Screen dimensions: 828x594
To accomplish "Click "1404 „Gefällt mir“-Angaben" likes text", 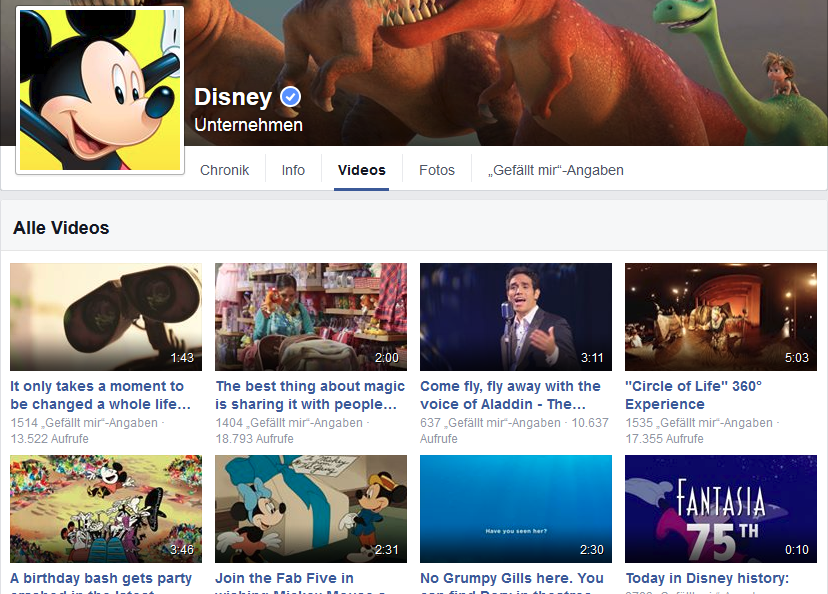I will coord(289,423).
